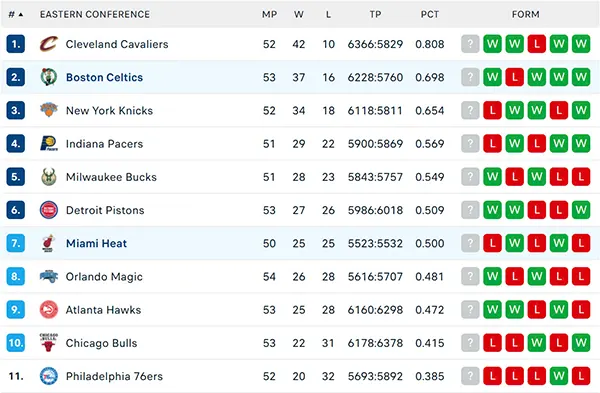Click the Philadelphia 76ers green W form badge

[559, 376]
